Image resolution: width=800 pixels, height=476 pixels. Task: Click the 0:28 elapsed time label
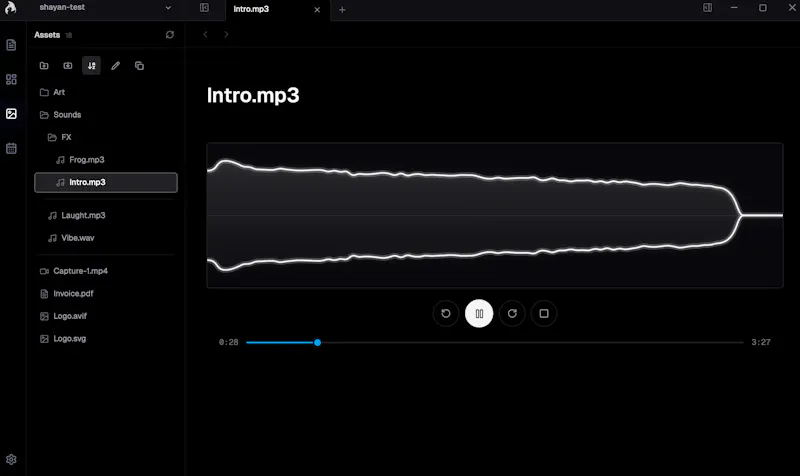tap(229, 342)
